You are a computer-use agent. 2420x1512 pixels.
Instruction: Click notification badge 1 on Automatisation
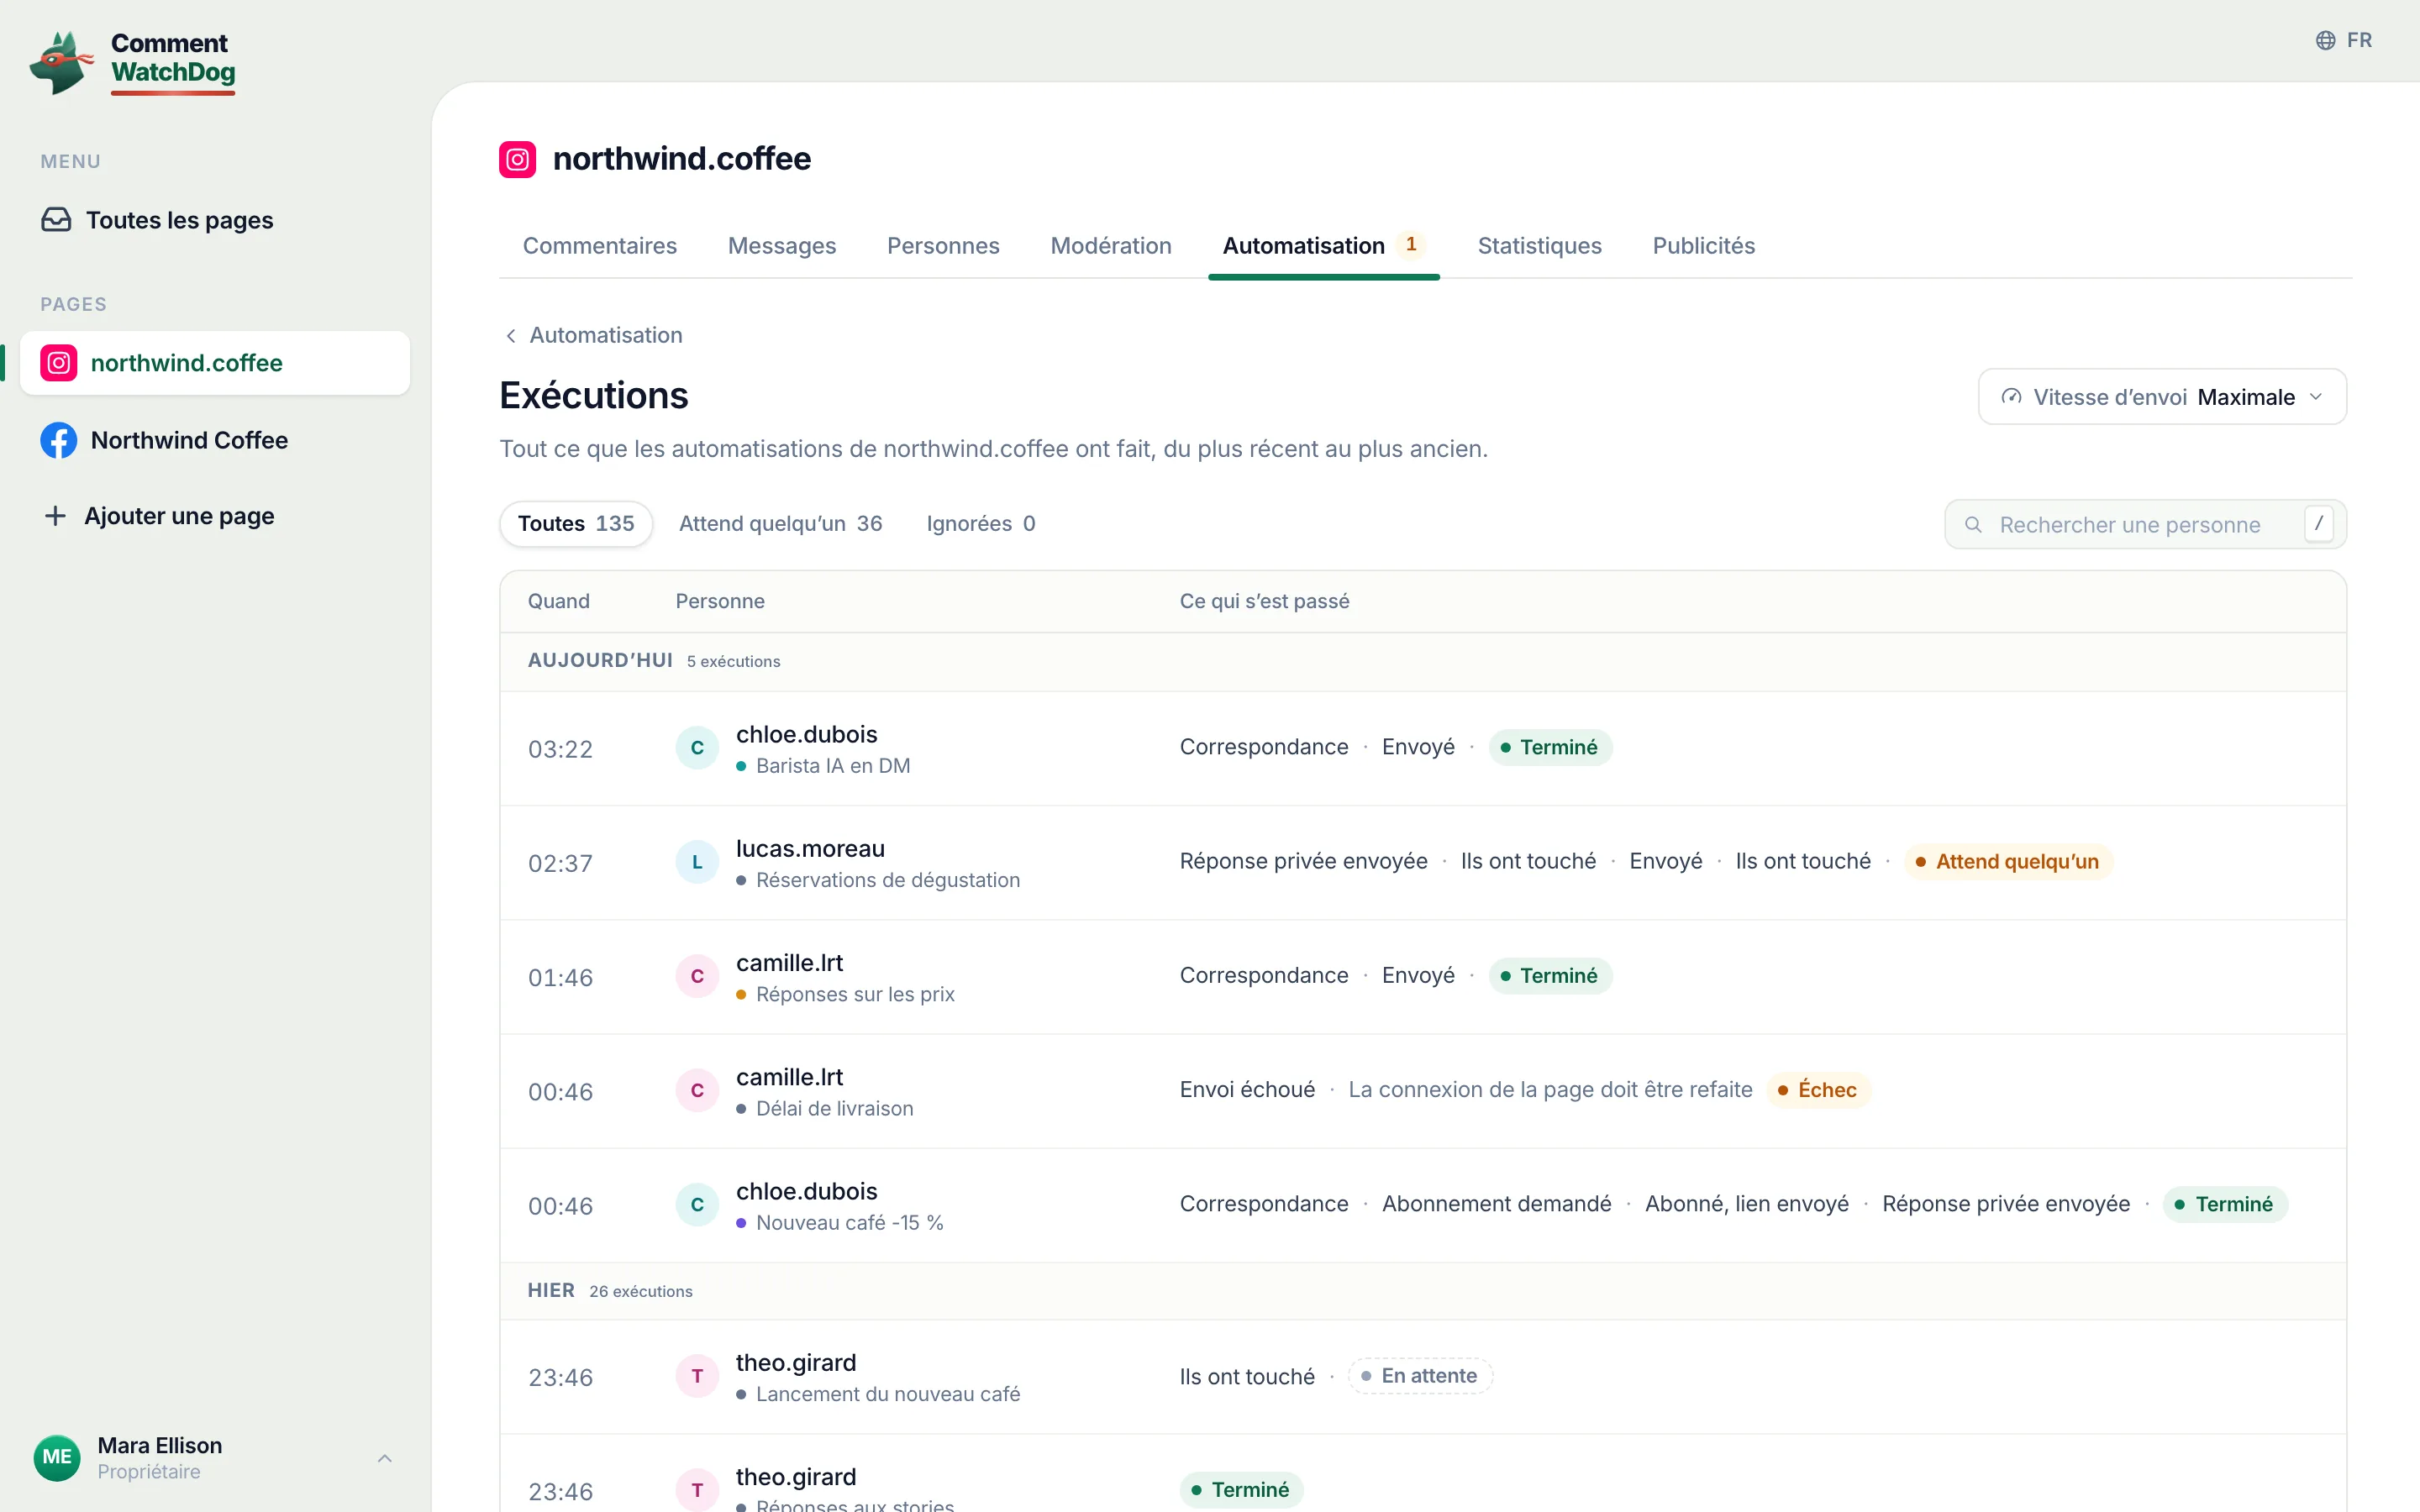pyautogui.click(x=1411, y=245)
